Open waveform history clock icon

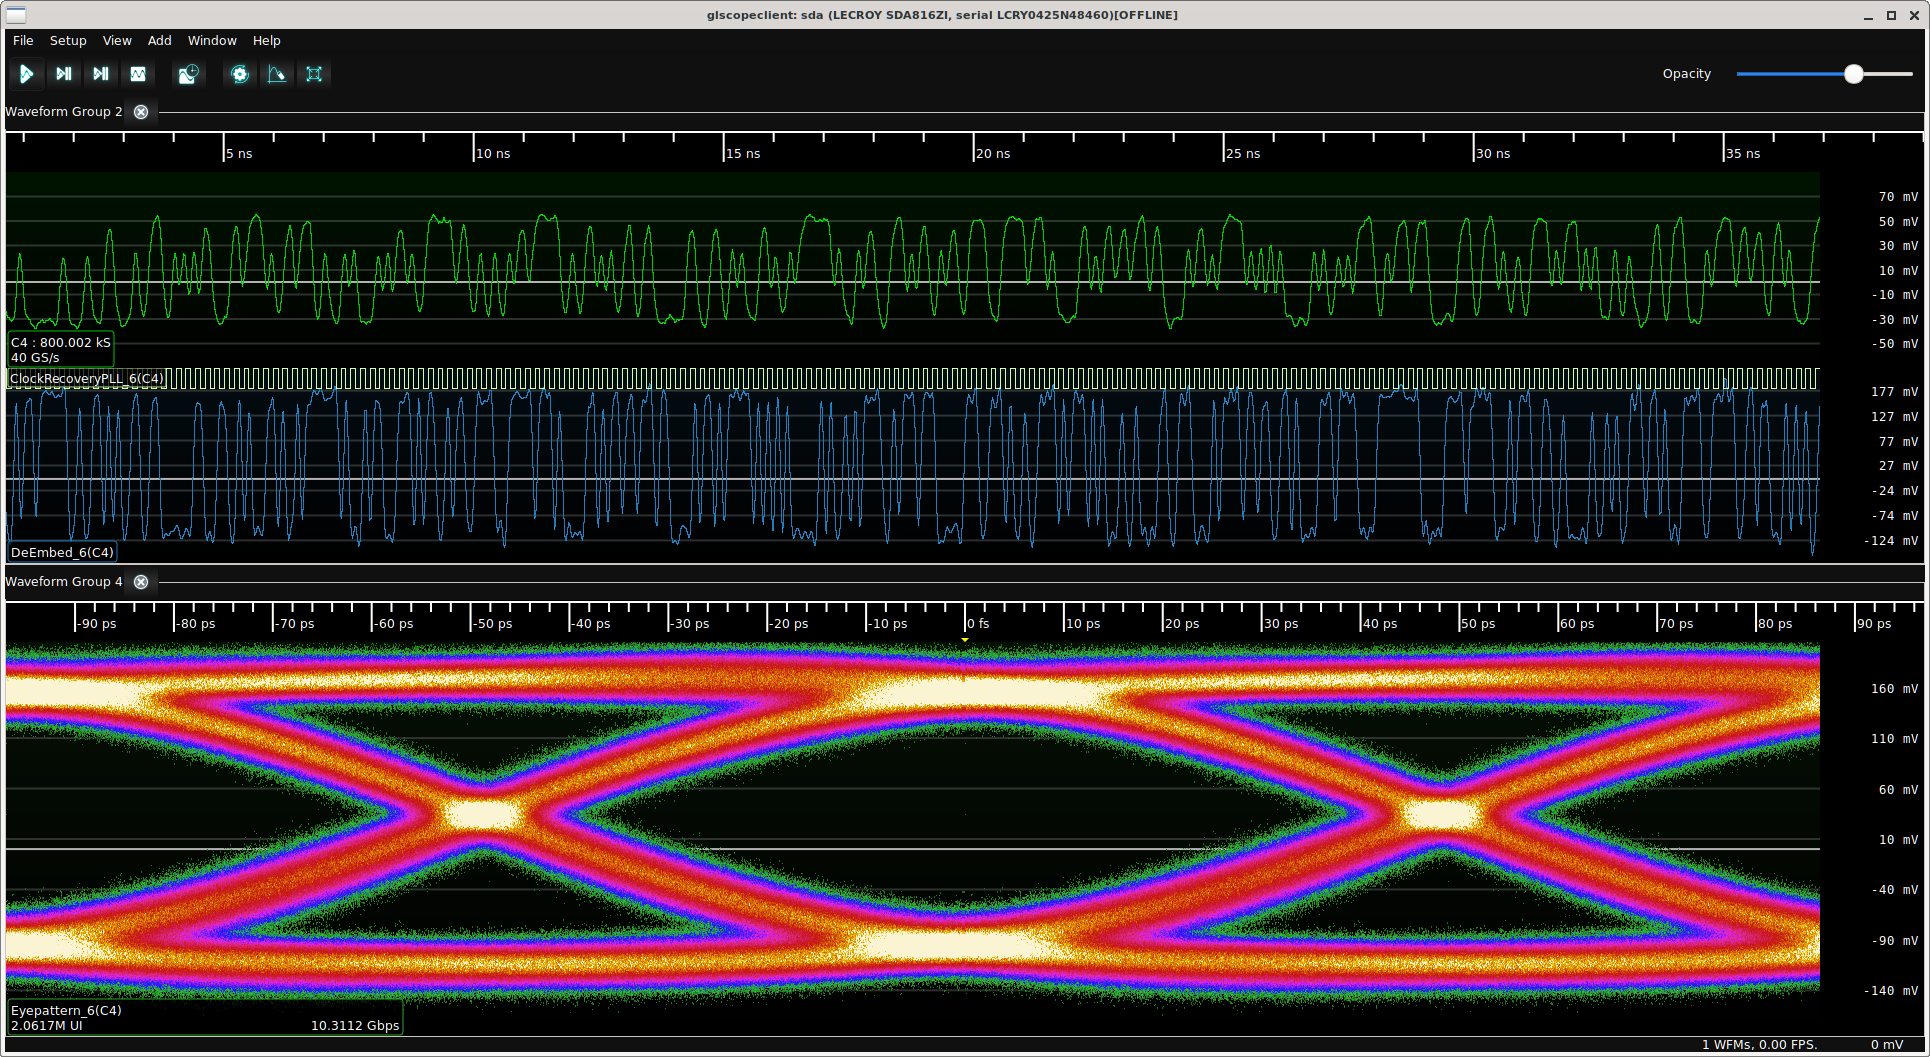(188, 74)
